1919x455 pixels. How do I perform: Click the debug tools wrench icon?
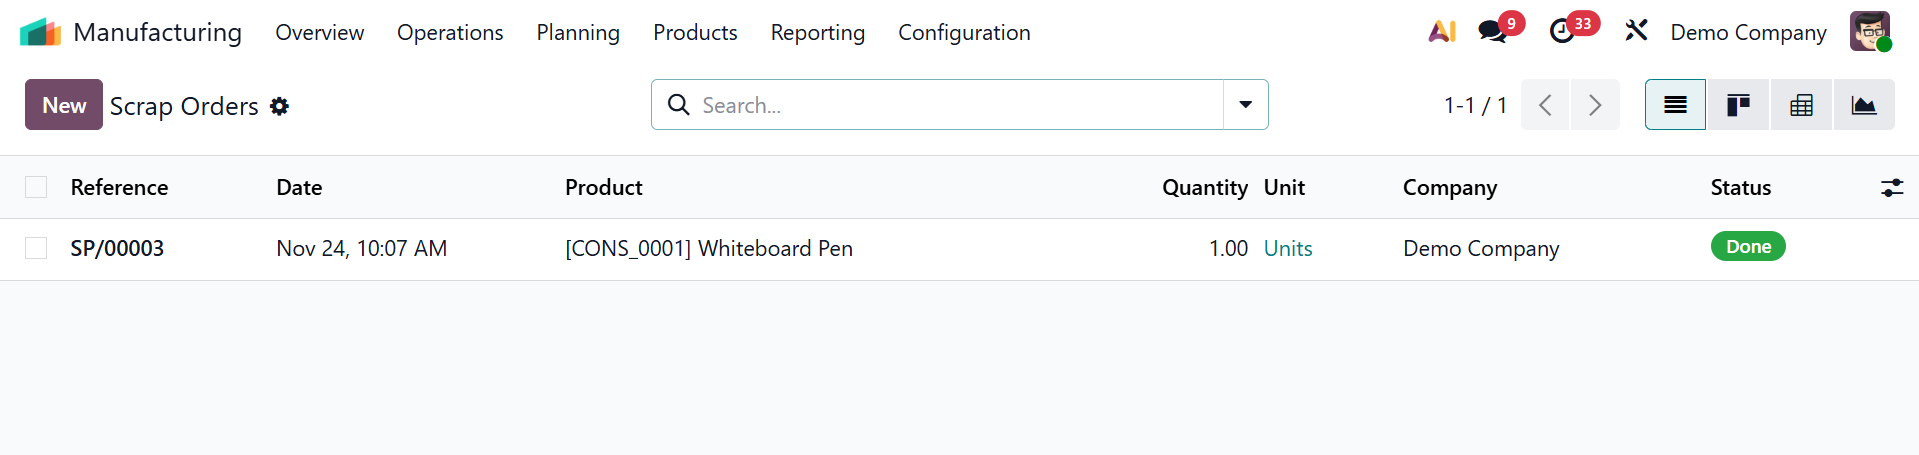tap(1636, 32)
